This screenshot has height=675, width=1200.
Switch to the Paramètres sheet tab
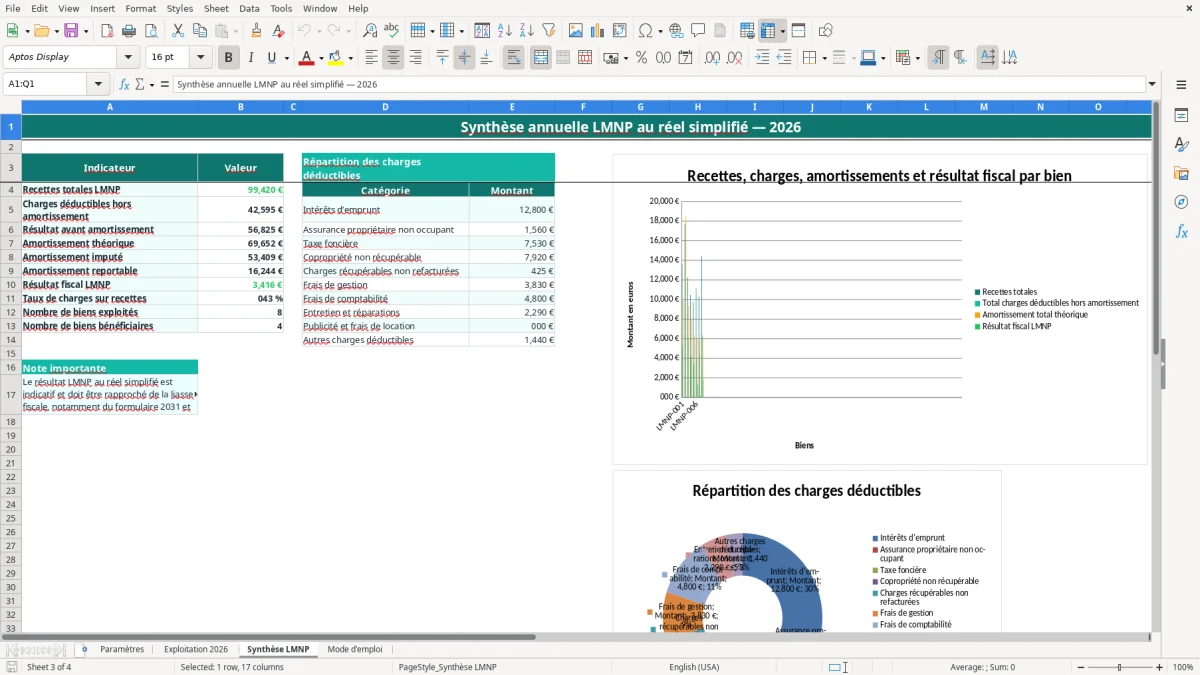click(122, 650)
